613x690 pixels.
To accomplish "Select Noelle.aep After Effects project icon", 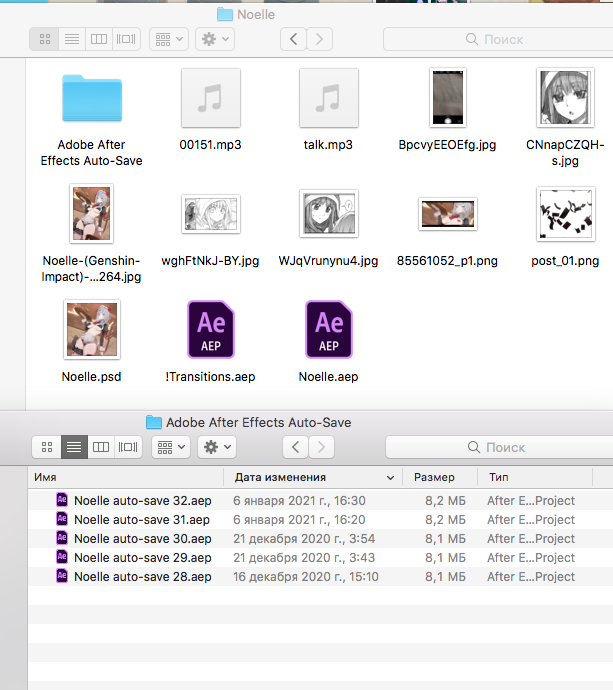I will pyautogui.click(x=329, y=330).
